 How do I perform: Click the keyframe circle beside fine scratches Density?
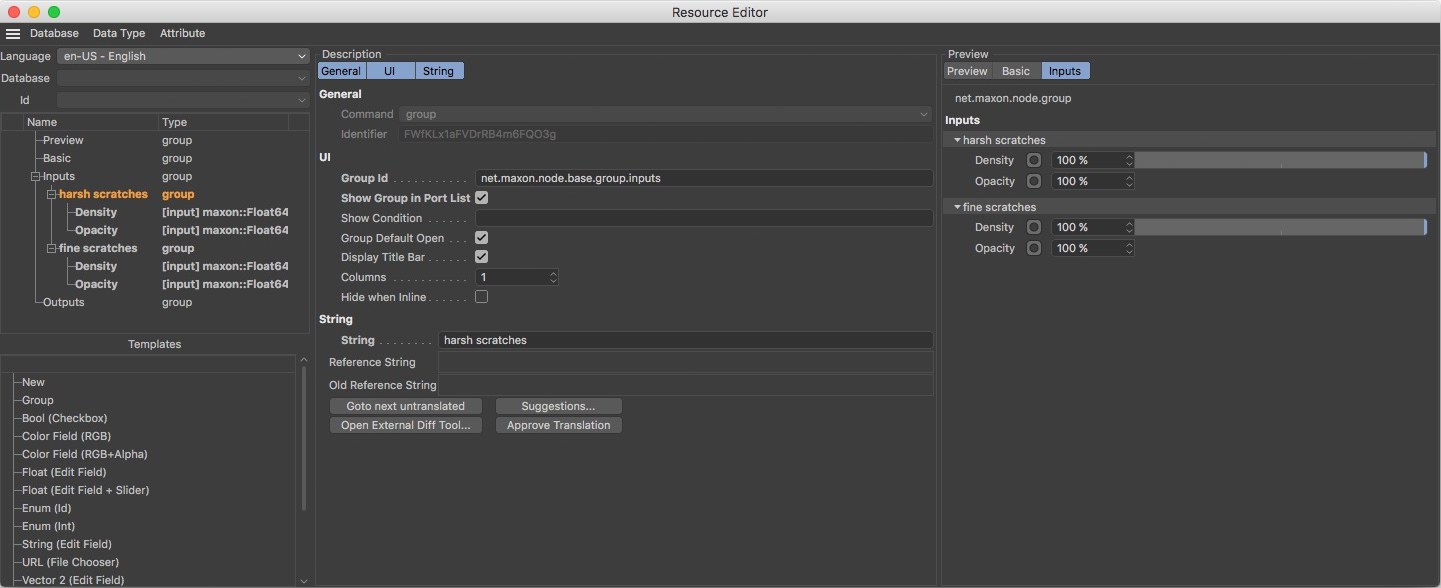[1034, 227]
